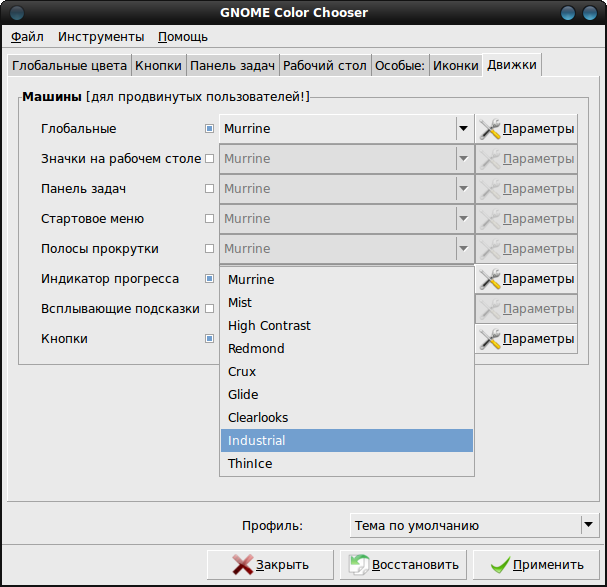This screenshot has width=607, height=587.
Task: Open Parameters for the Global engine row
Action: [526, 129]
